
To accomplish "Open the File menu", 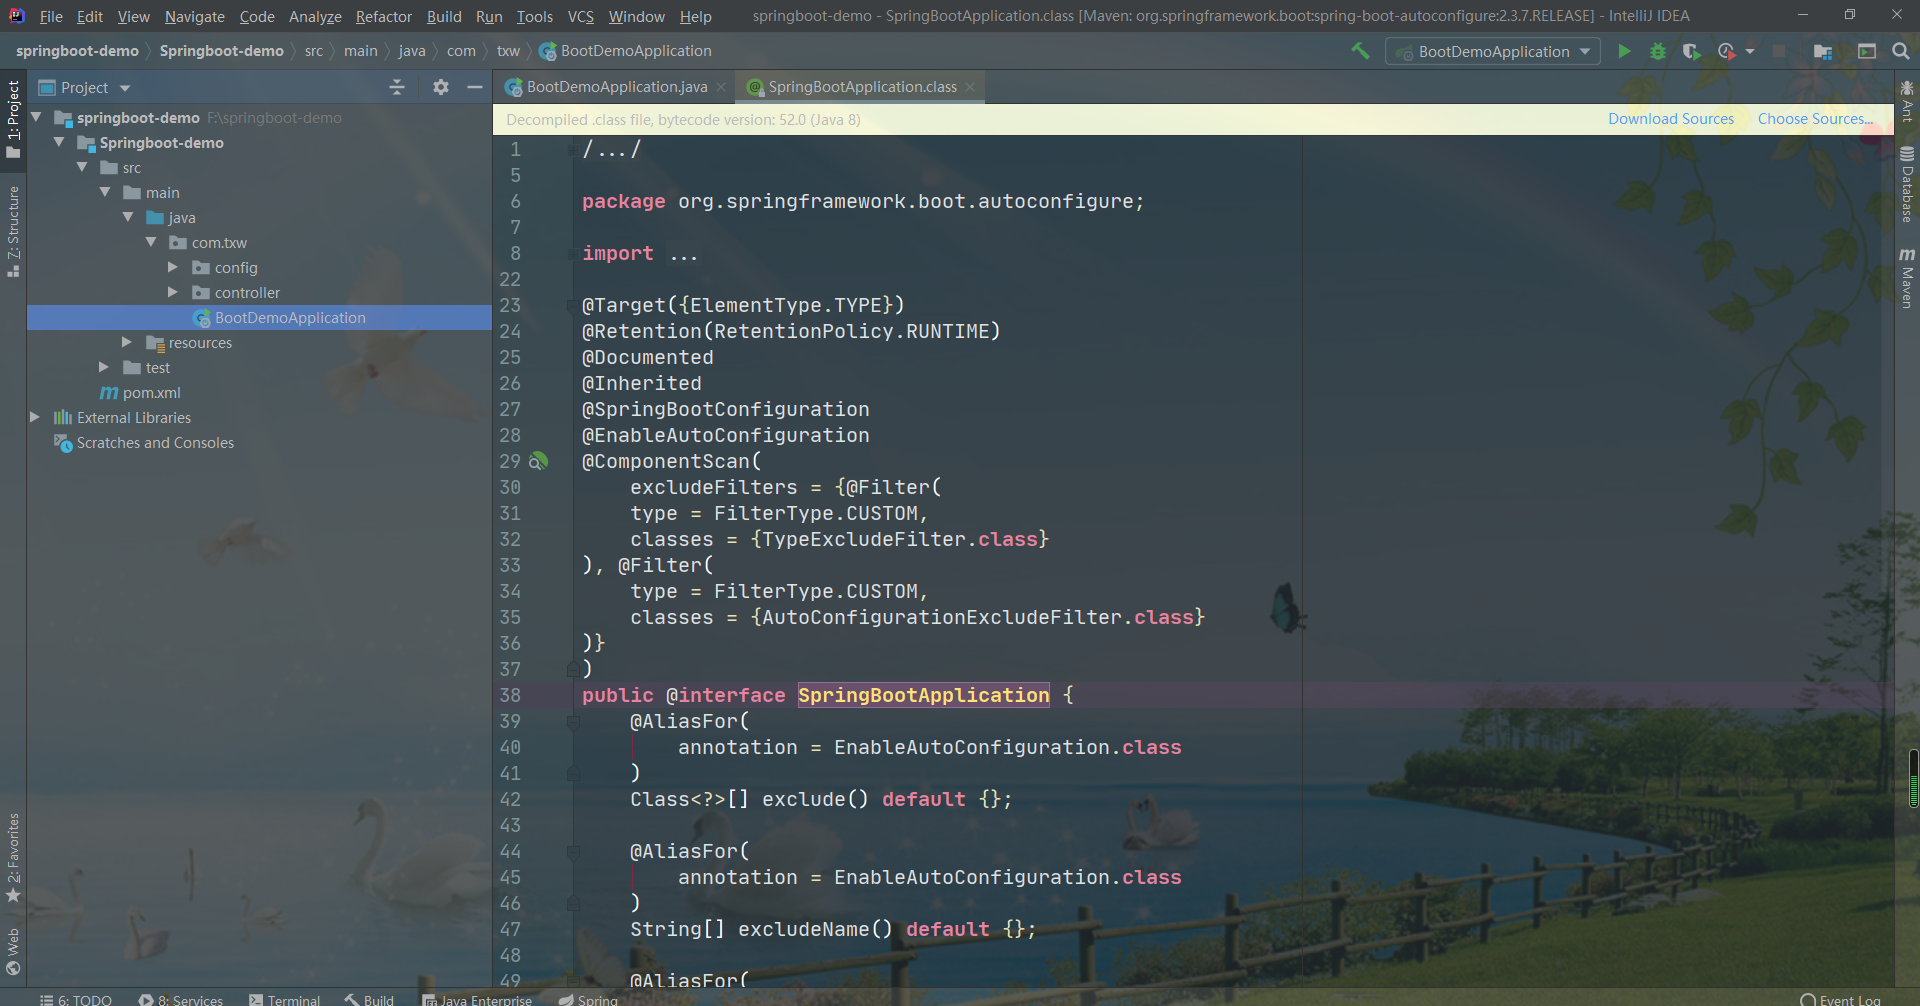I will [51, 16].
